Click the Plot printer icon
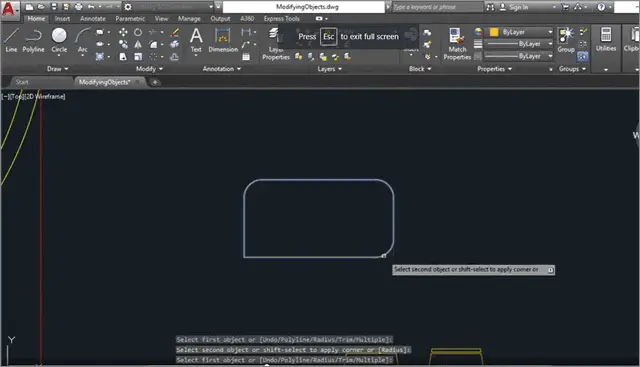Screen dimensions: 640x367 pyautogui.click(x=79, y=7)
